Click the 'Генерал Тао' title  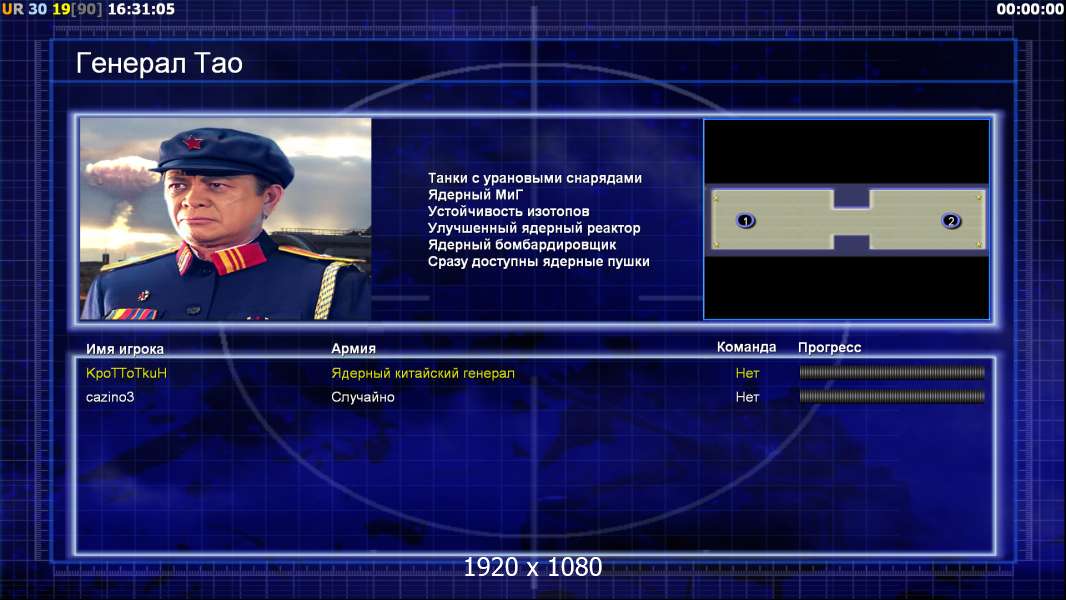pyautogui.click(x=159, y=63)
